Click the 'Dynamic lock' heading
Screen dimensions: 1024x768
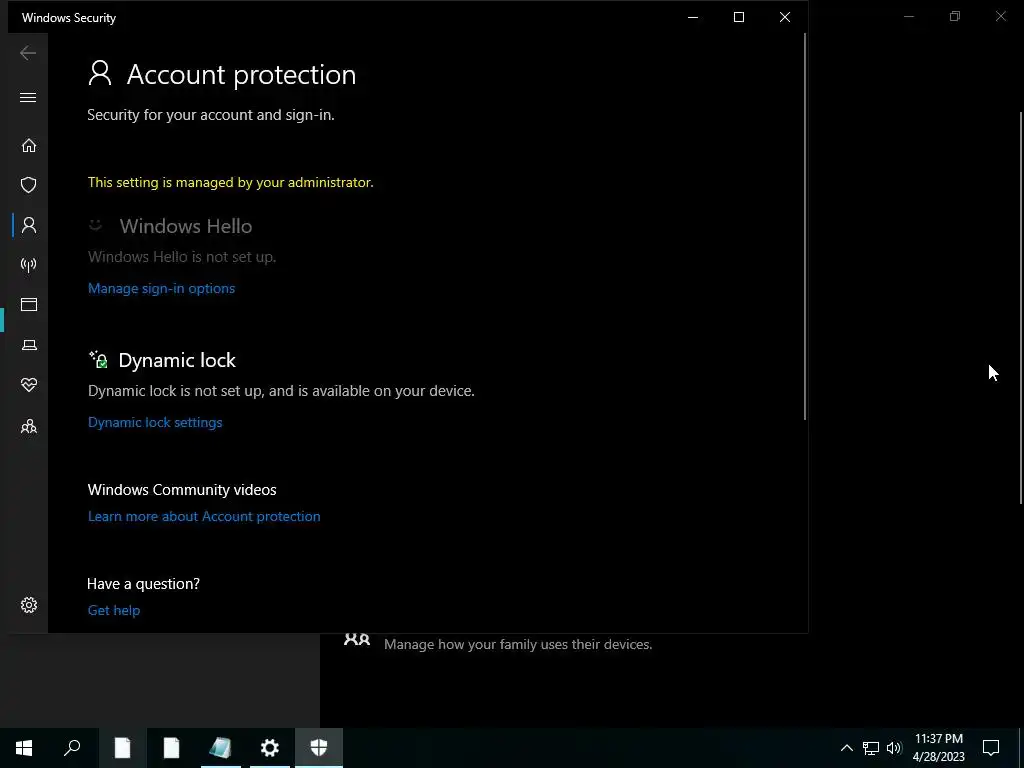tap(177, 360)
